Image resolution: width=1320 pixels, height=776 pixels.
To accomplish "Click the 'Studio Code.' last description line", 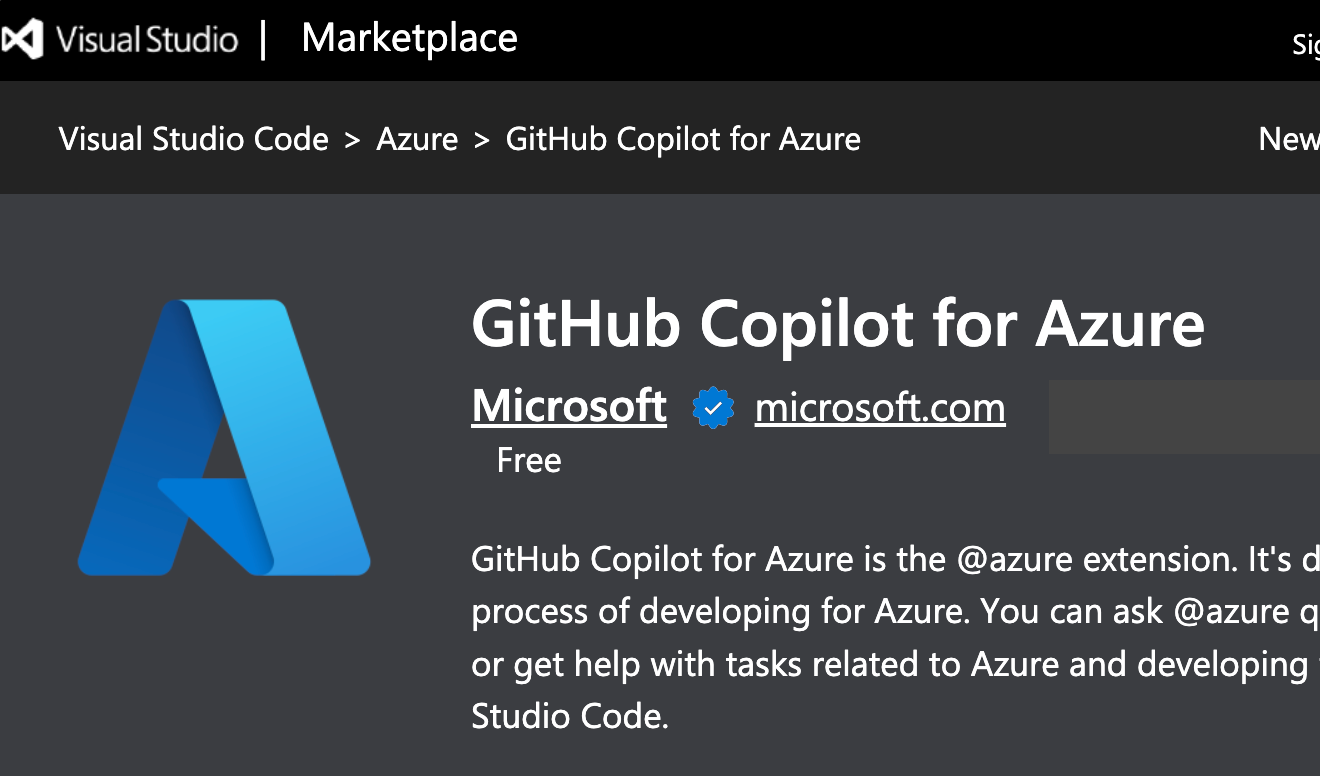I will [570, 716].
